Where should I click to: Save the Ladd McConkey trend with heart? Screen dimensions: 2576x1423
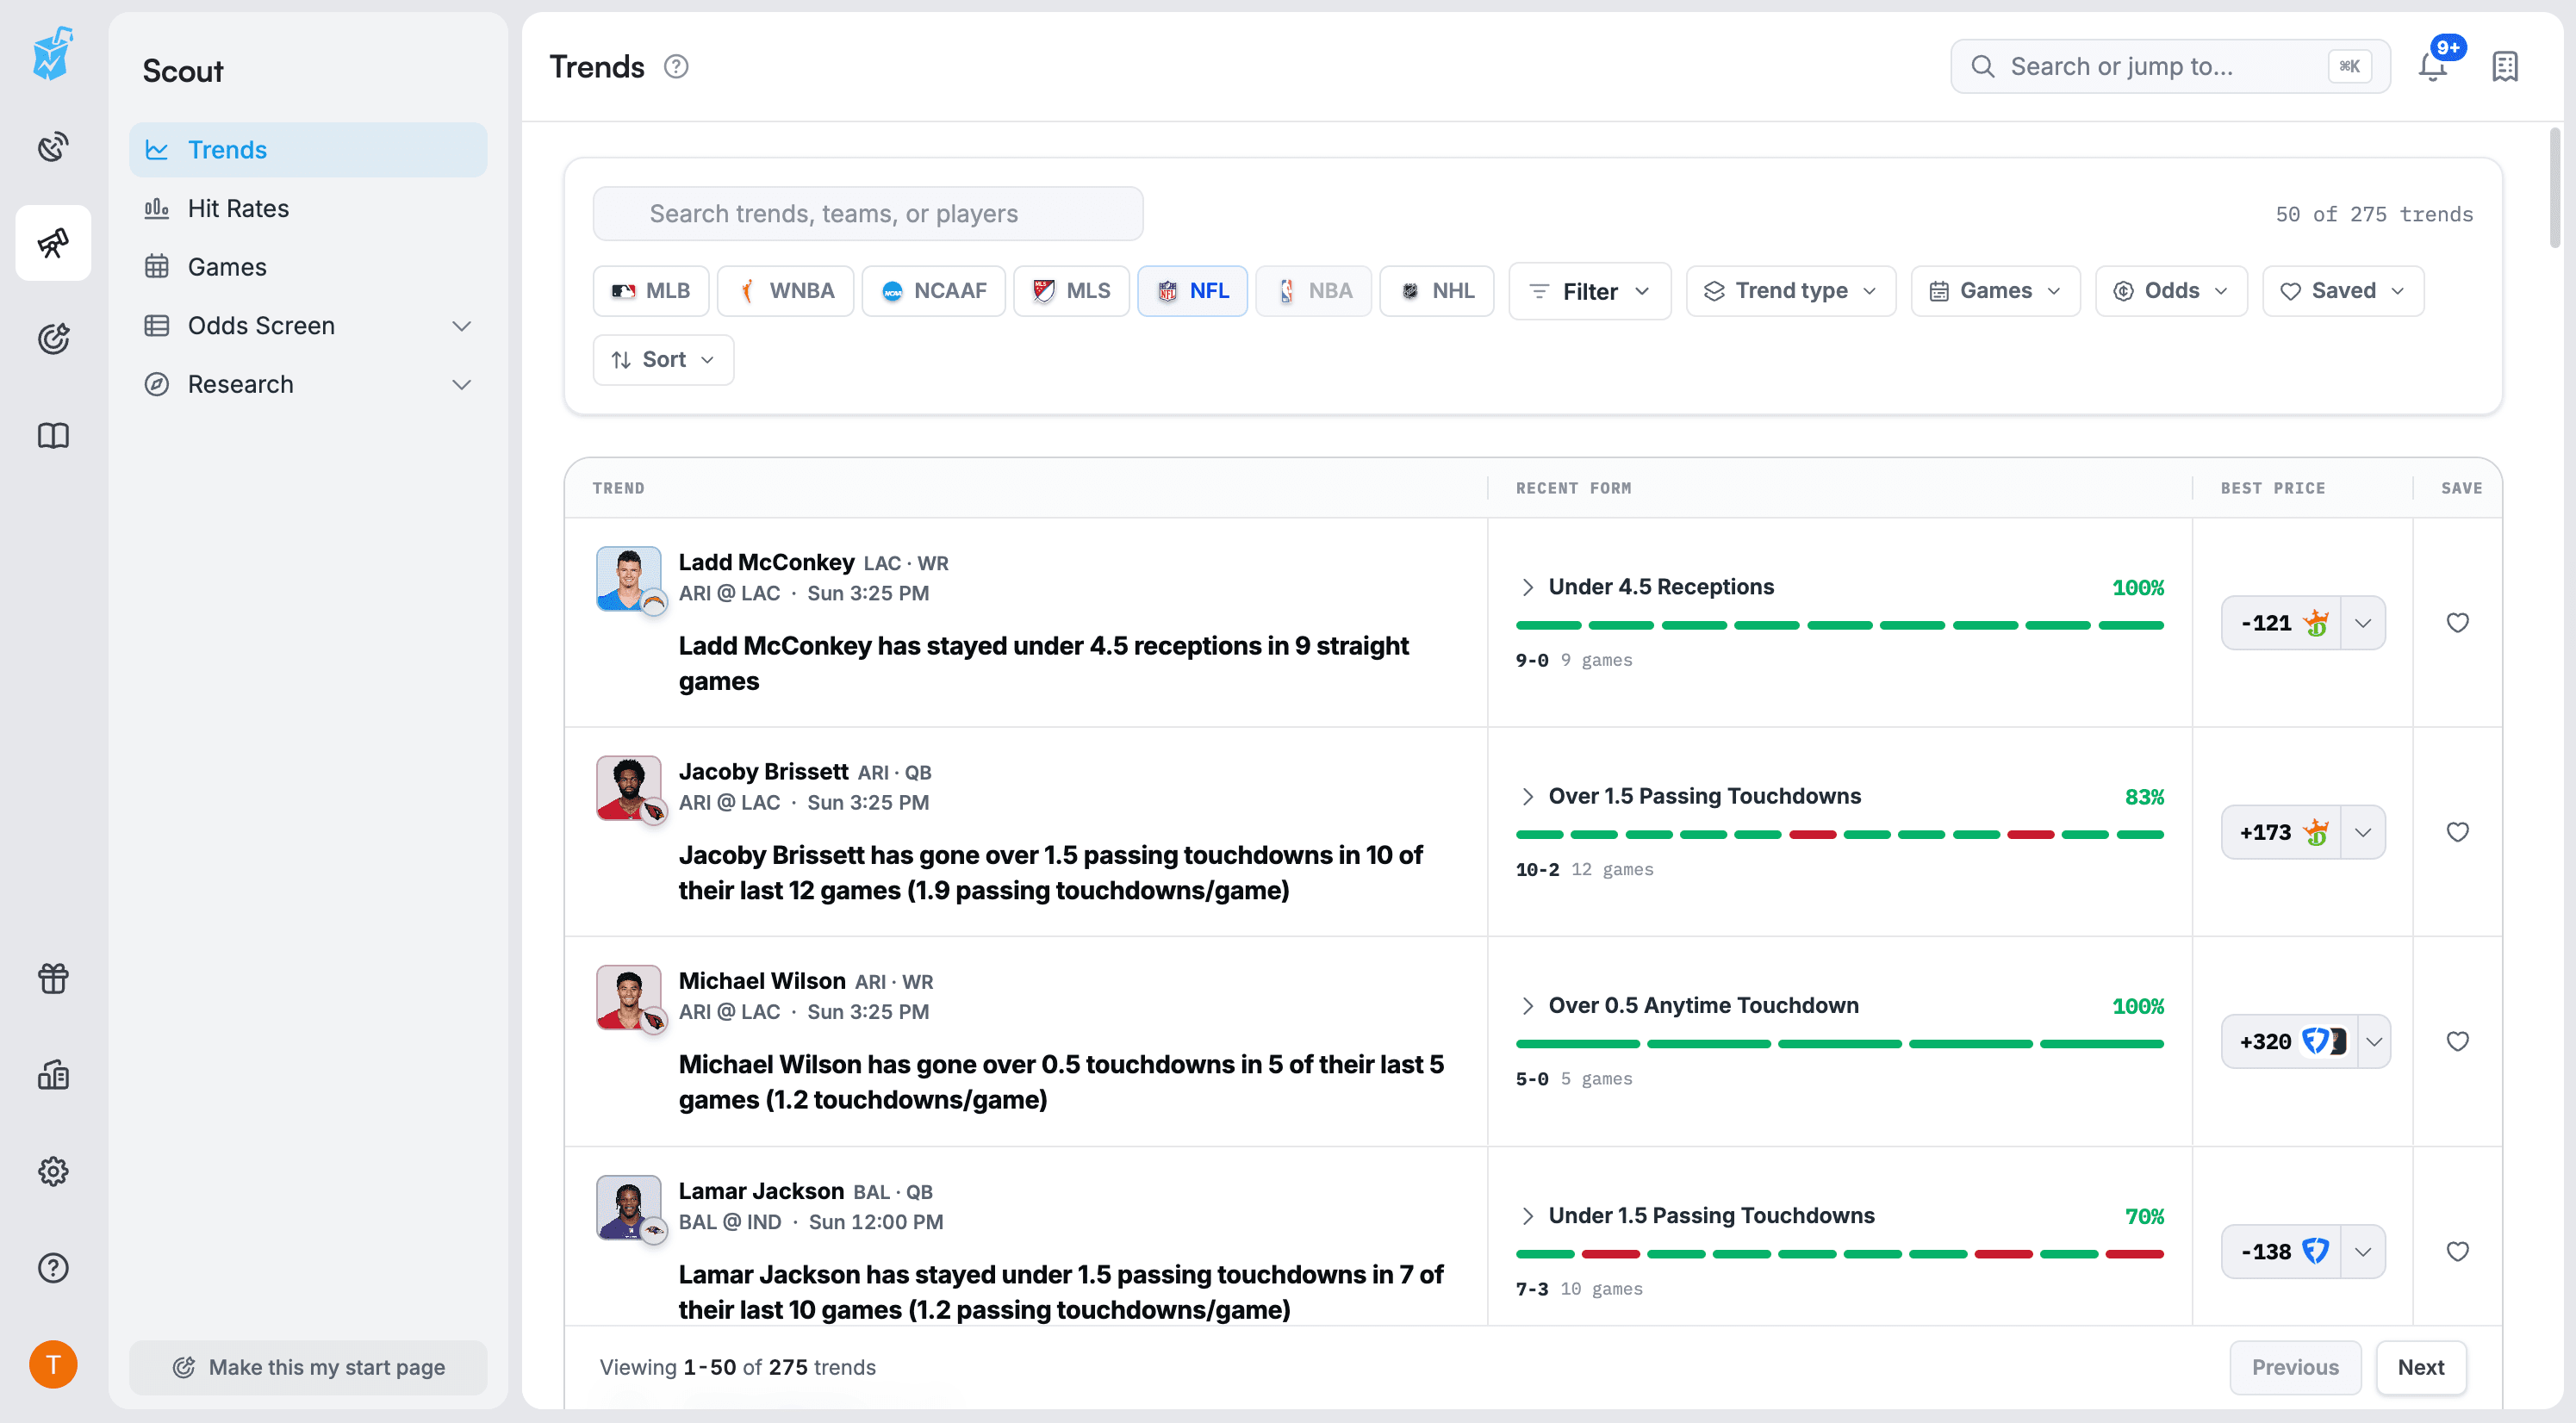tap(2457, 622)
